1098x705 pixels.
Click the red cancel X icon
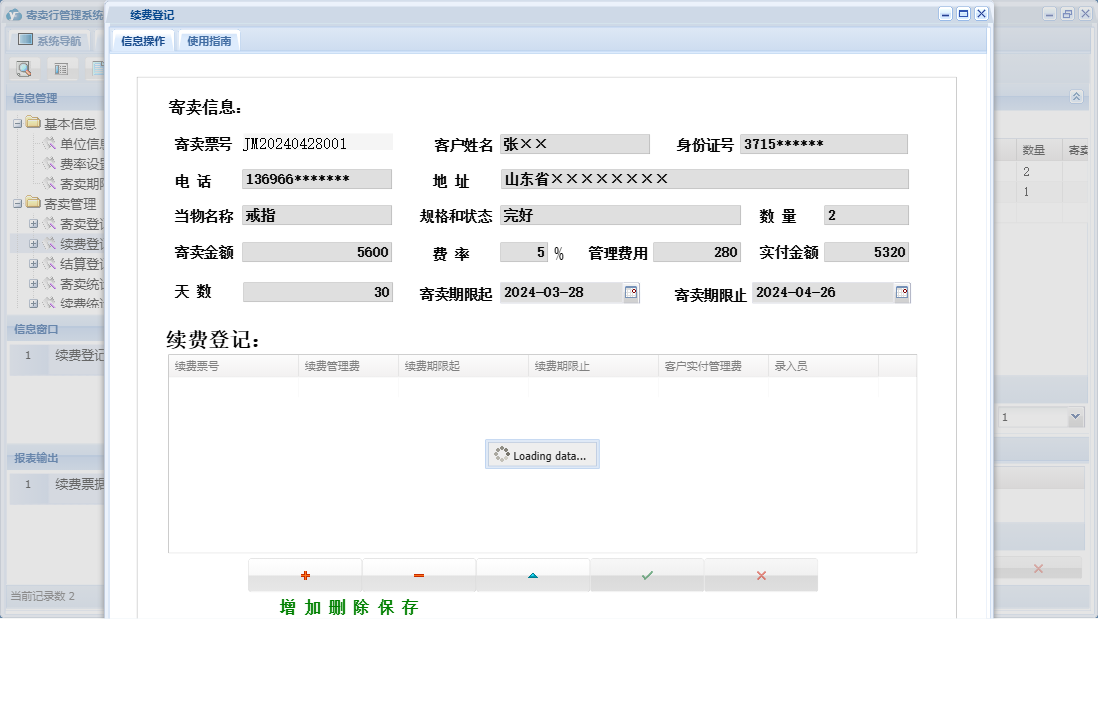[761, 574]
